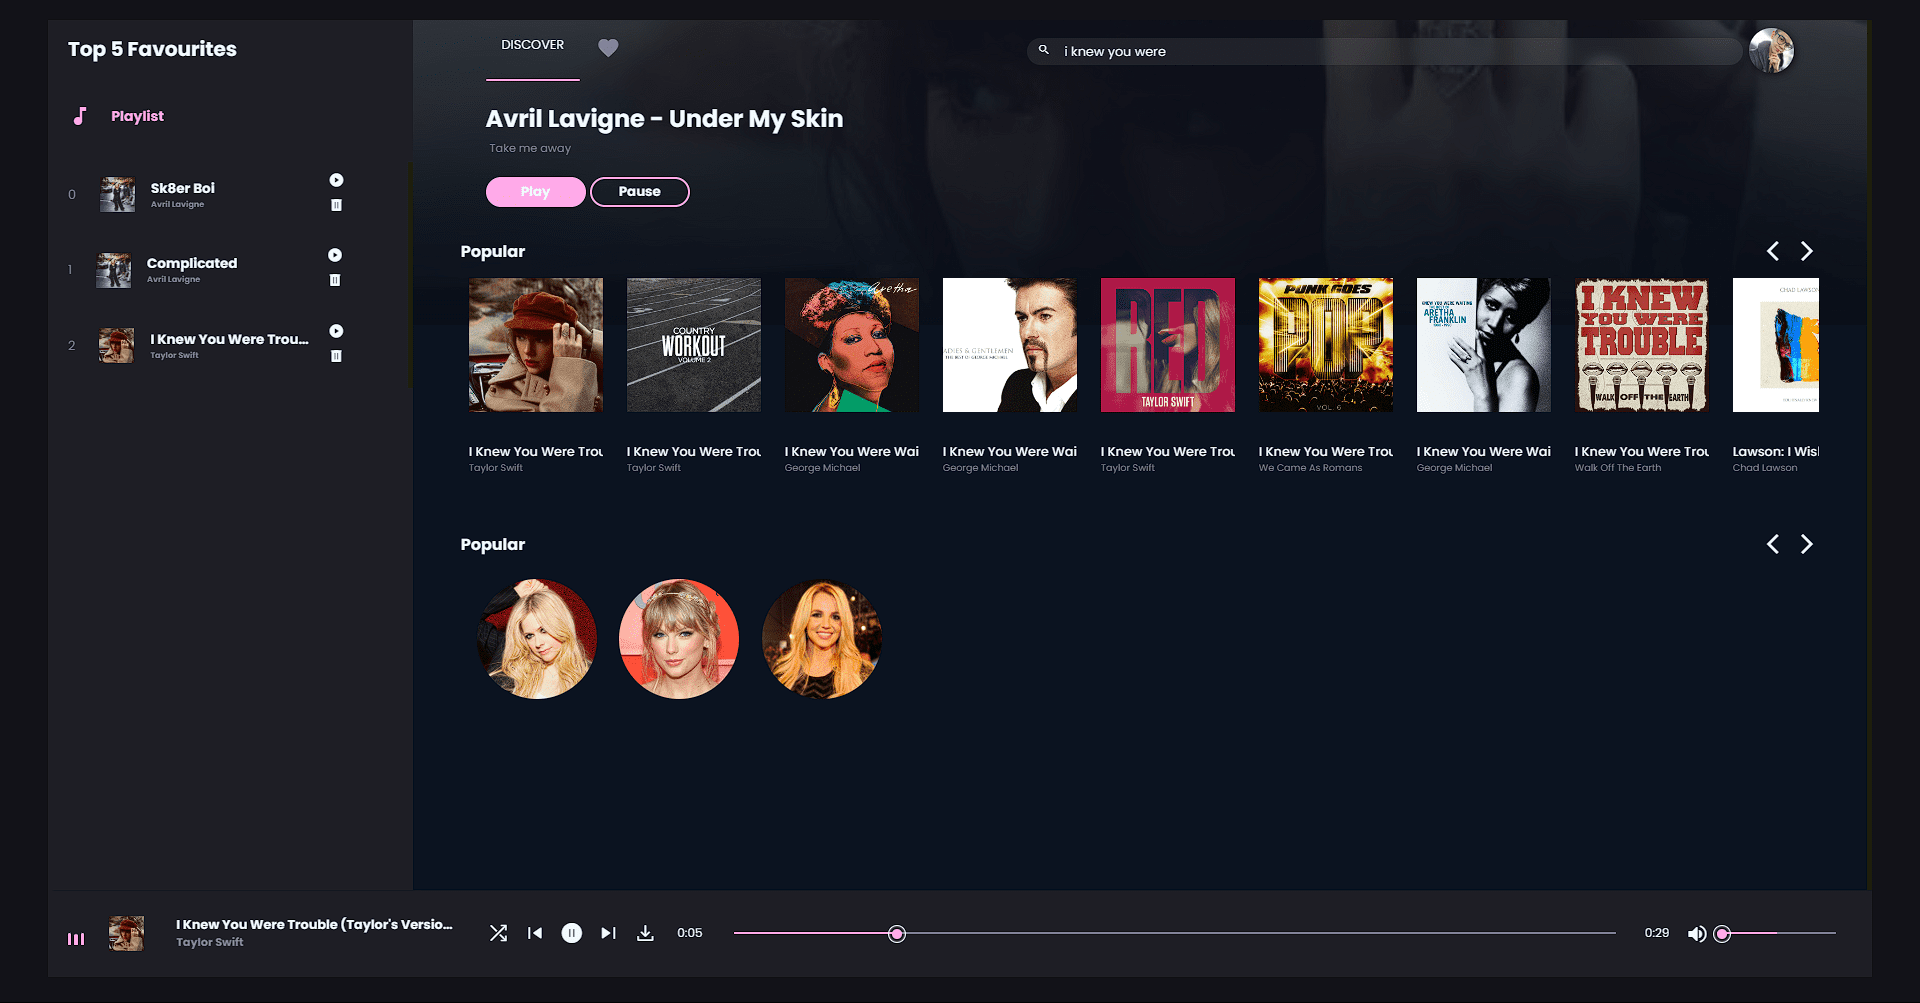Open Taylor Swift red-hat album cover

(536, 345)
